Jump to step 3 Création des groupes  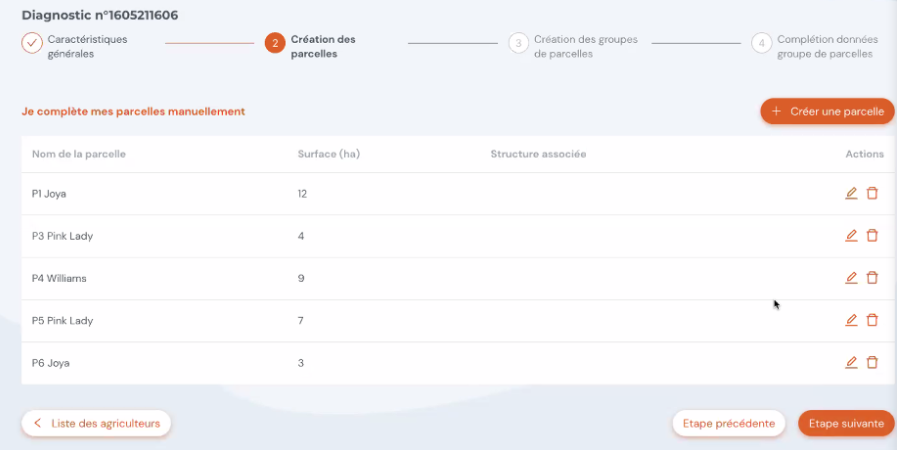tap(518, 44)
